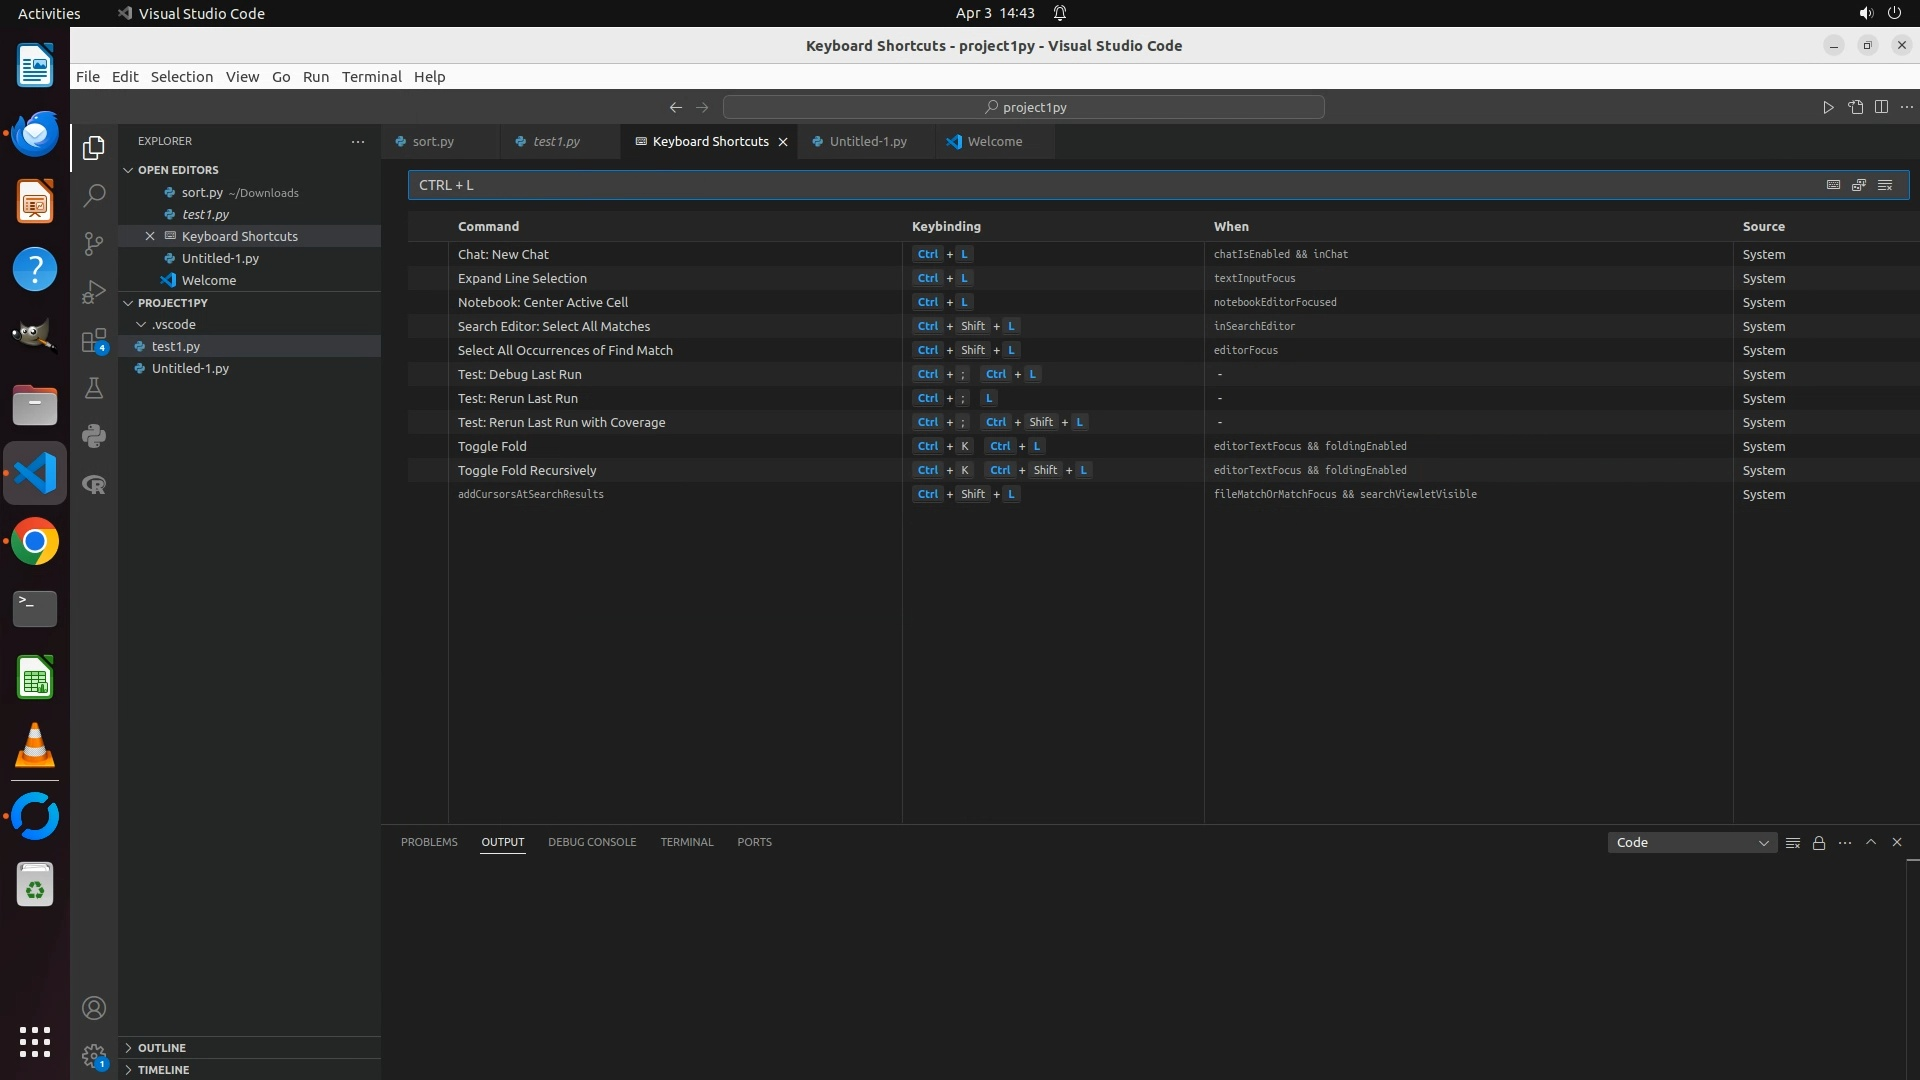1920x1080 pixels.
Task: Open test1.py in project tree
Action: (x=176, y=346)
